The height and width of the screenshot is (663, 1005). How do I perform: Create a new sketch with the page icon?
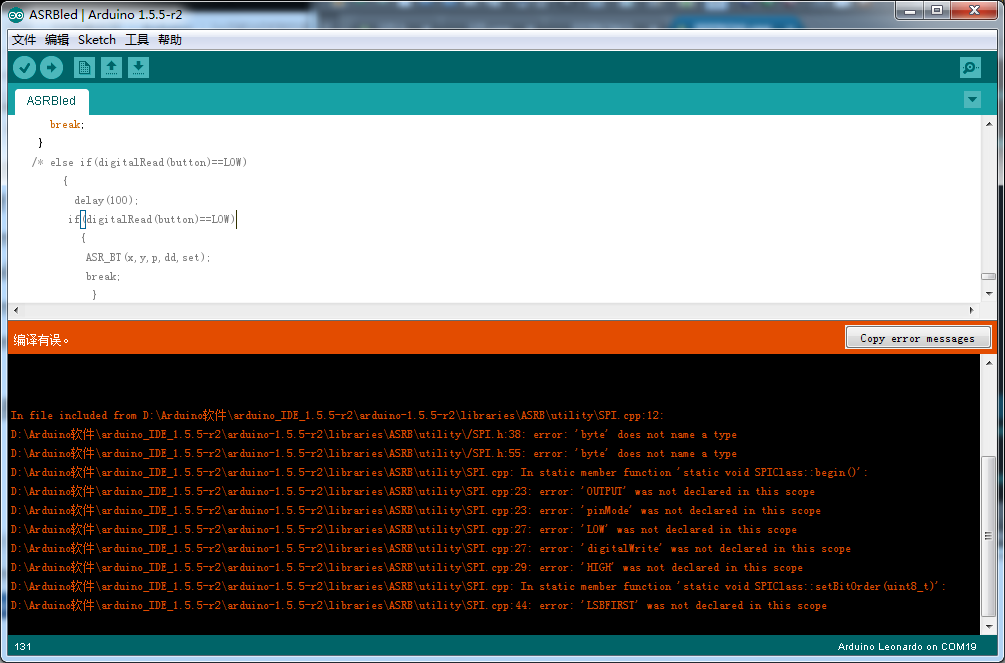coord(84,67)
